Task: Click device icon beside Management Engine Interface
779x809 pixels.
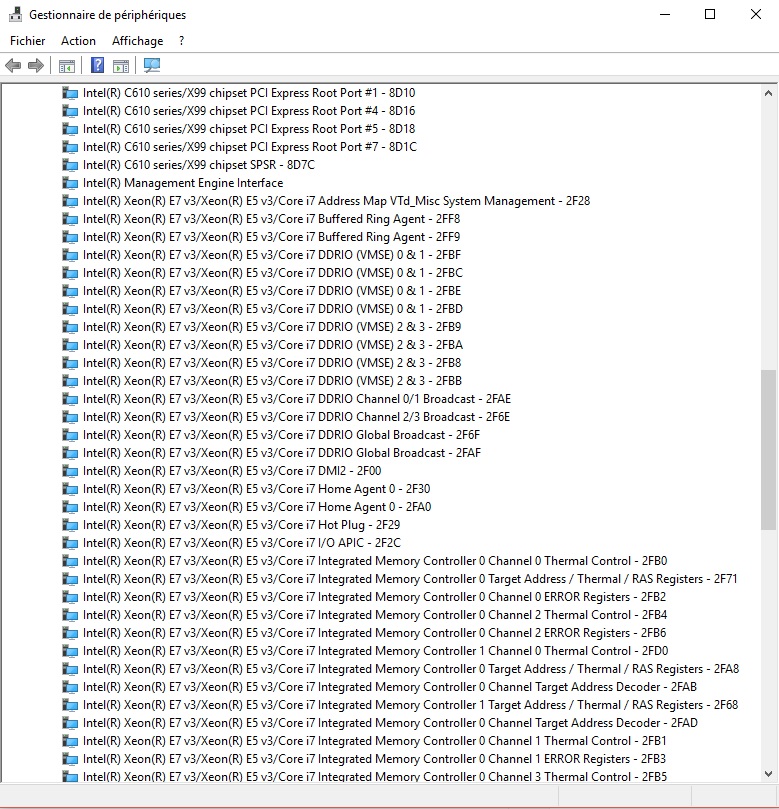Action: point(70,183)
